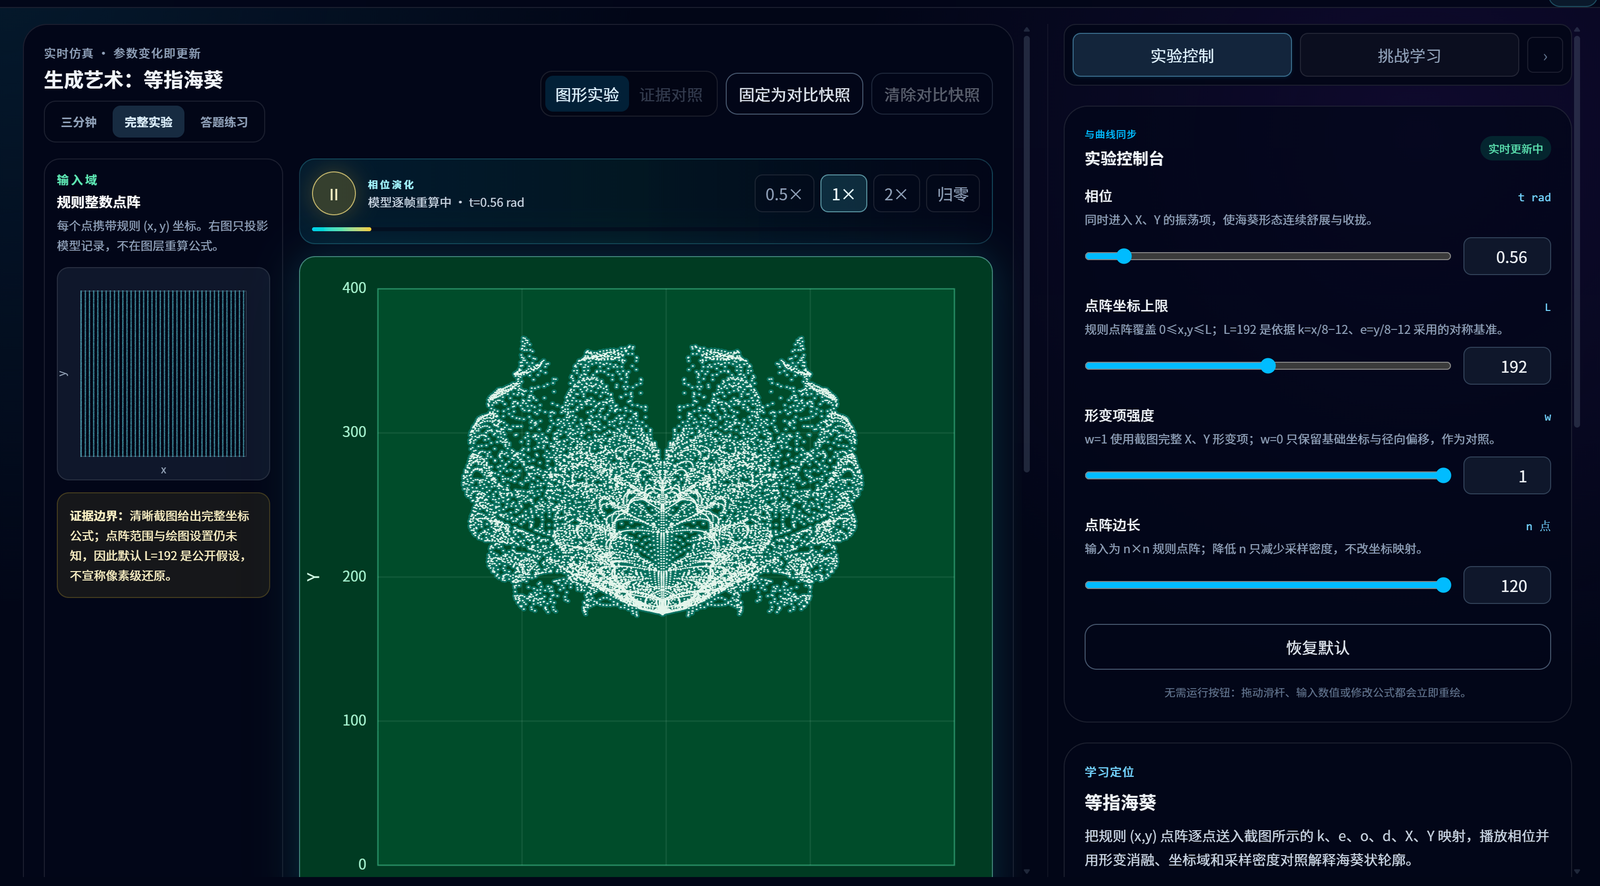This screenshot has width=1600, height=886.
Task: Click the 输入域 label
Action: click(x=77, y=180)
